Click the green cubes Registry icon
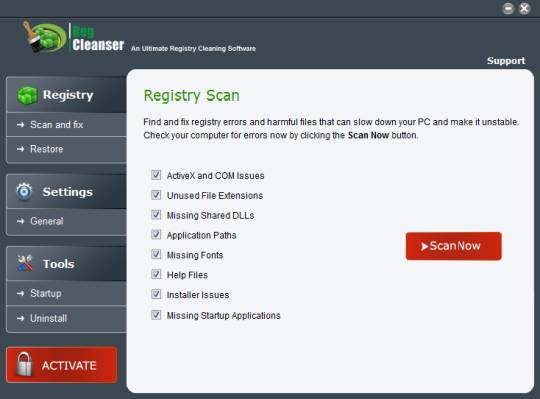Image resolution: width=540 pixels, height=399 pixels. (x=27, y=95)
